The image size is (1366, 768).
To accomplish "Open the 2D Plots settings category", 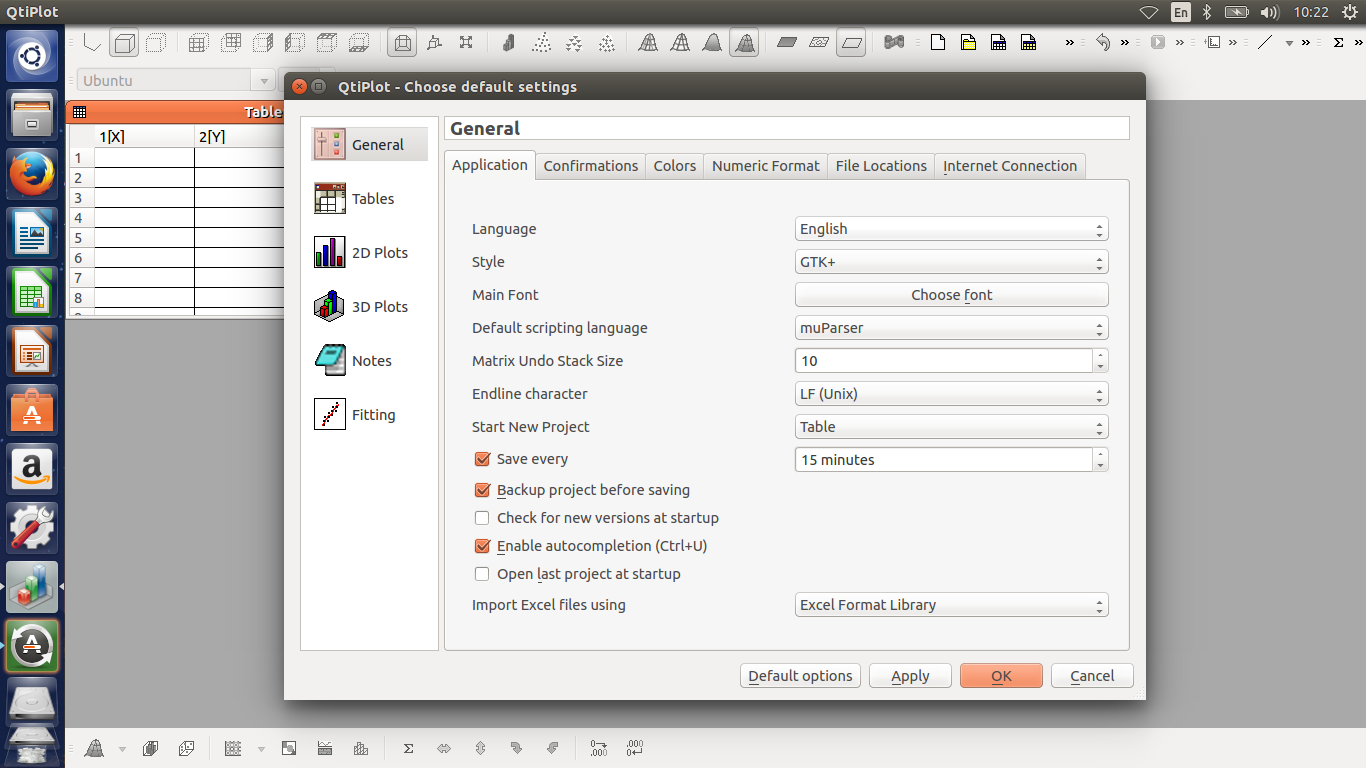I will click(x=369, y=252).
